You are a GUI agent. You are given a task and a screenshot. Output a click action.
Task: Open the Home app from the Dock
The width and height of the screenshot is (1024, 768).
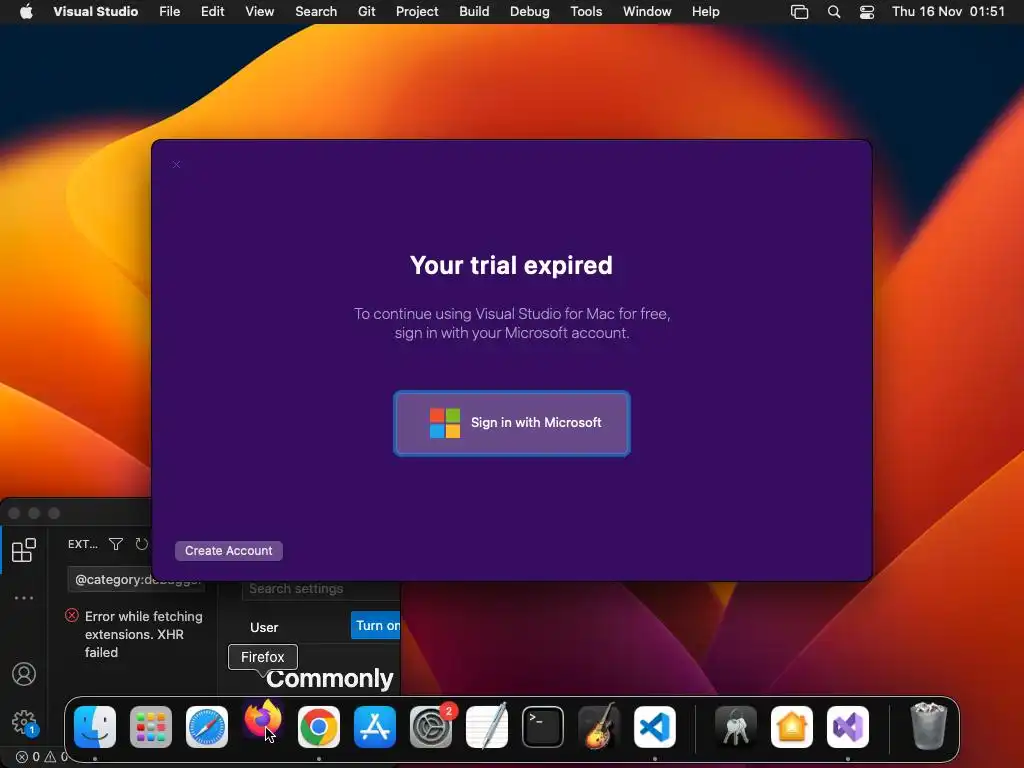792,727
